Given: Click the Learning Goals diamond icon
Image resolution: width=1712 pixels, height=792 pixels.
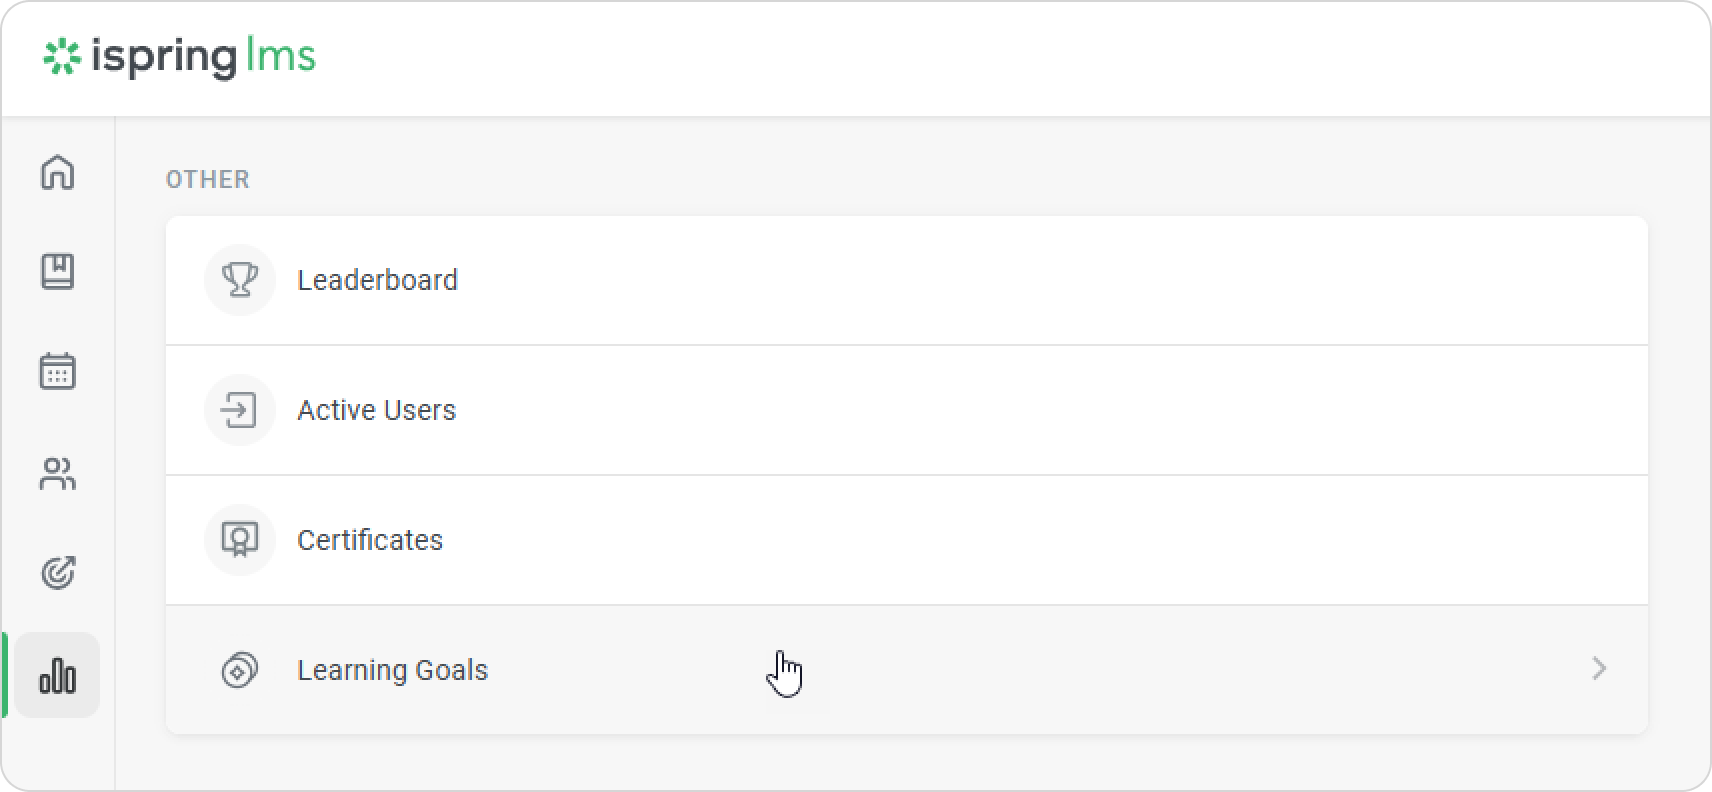Looking at the screenshot, I should tap(240, 670).
